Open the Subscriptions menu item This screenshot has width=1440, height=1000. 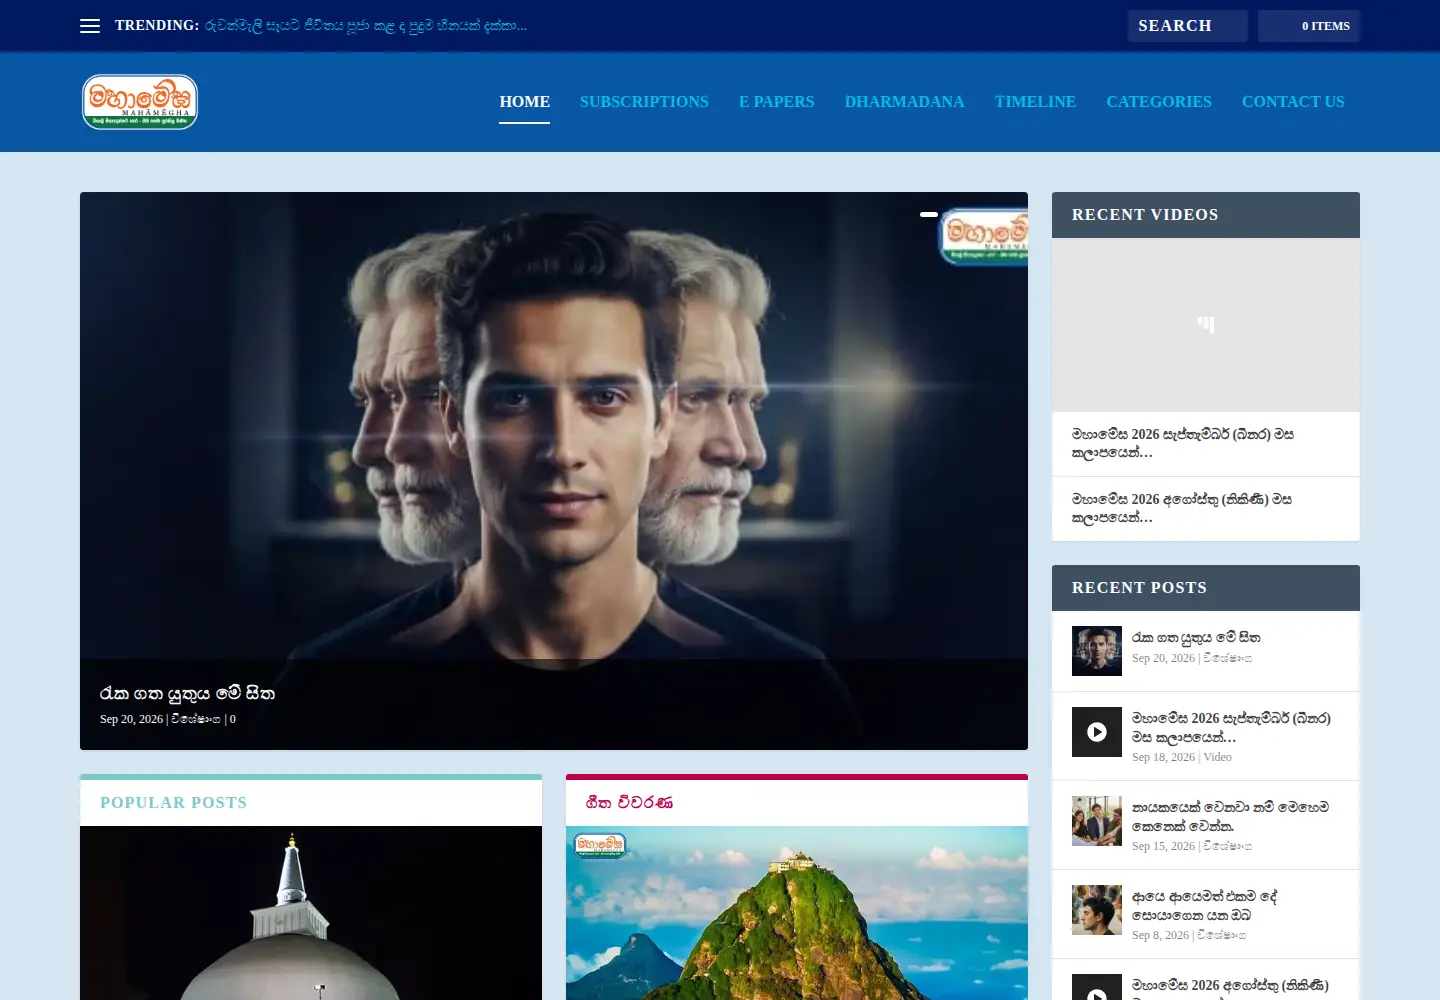(x=644, y=102)
